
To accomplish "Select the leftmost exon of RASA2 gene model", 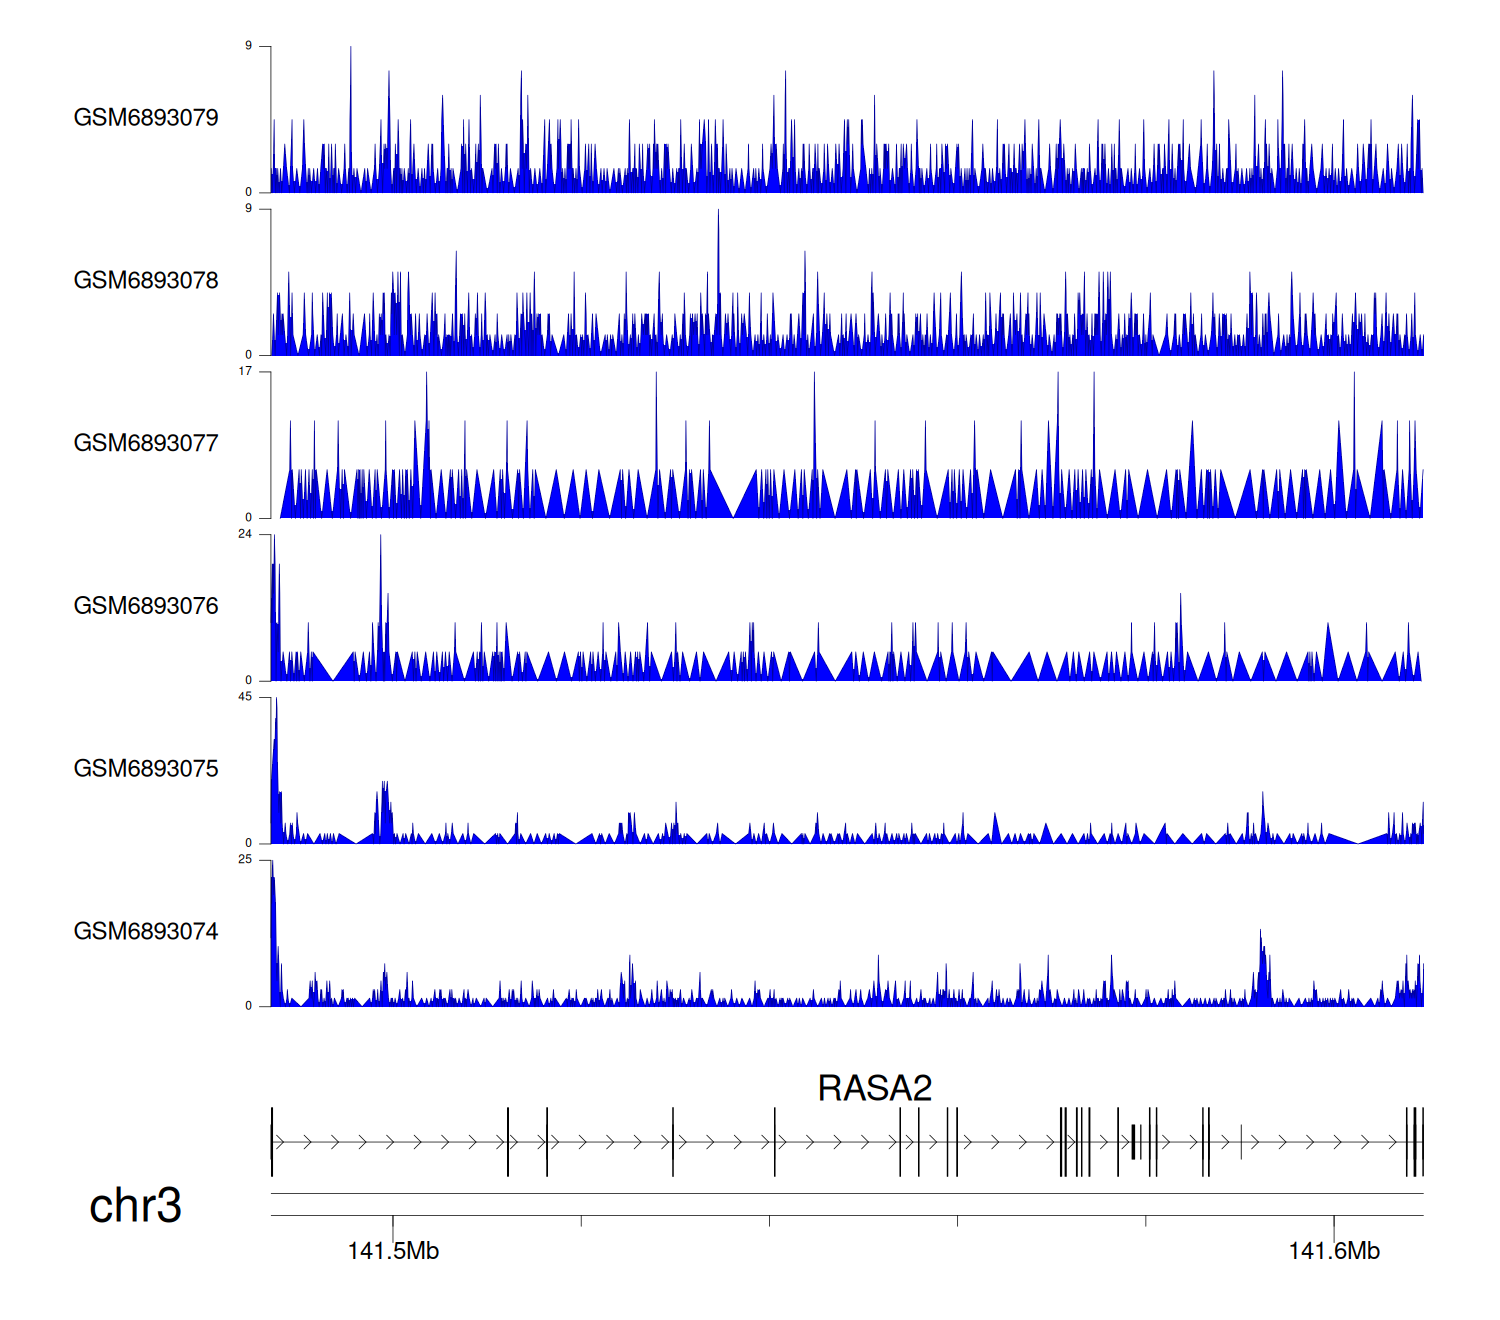I will point(272,1142).
